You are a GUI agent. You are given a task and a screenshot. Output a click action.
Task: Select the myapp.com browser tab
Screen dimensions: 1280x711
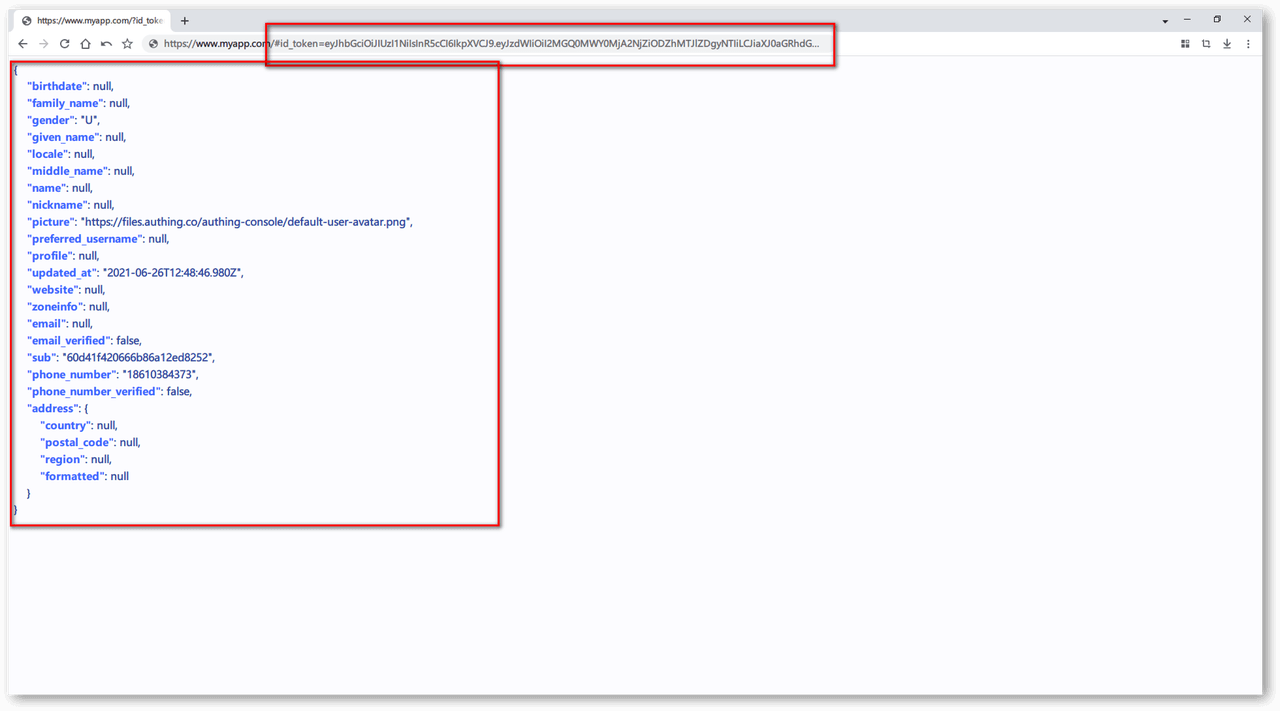[95, 21]
